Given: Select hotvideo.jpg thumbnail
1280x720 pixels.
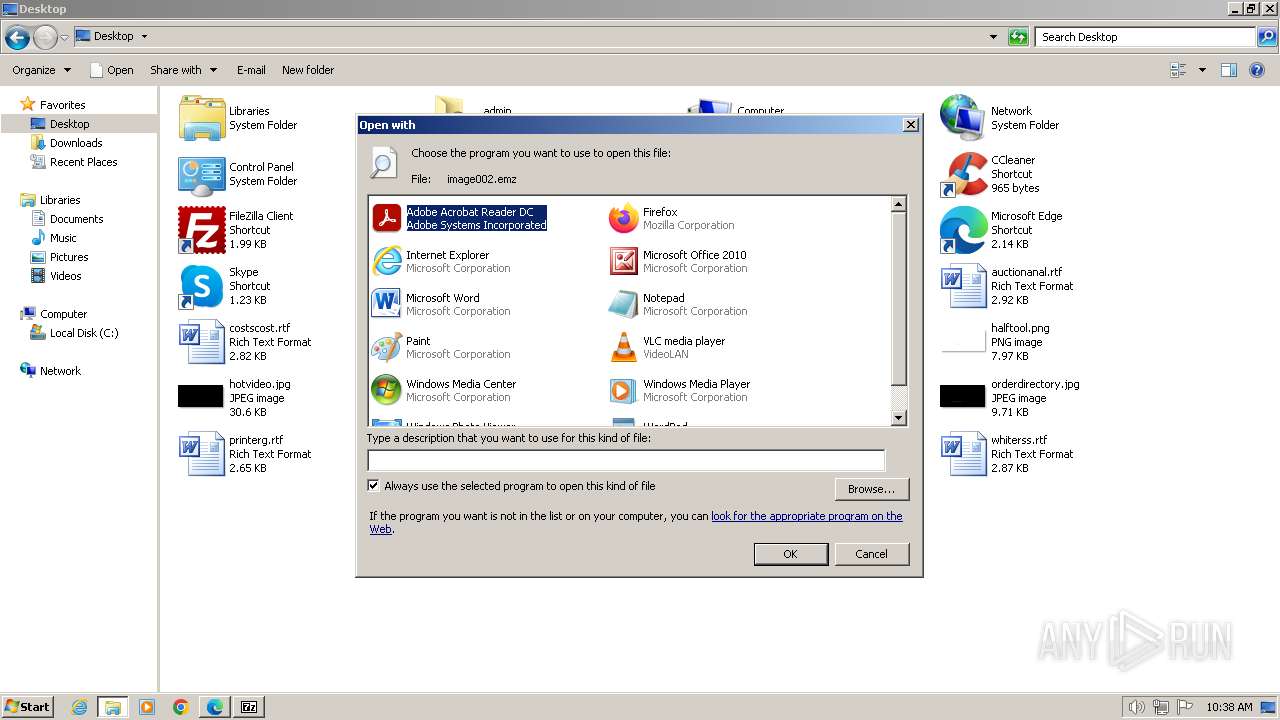Looking at the screenshot, I should pyautogui.click(x=201, y=396).
